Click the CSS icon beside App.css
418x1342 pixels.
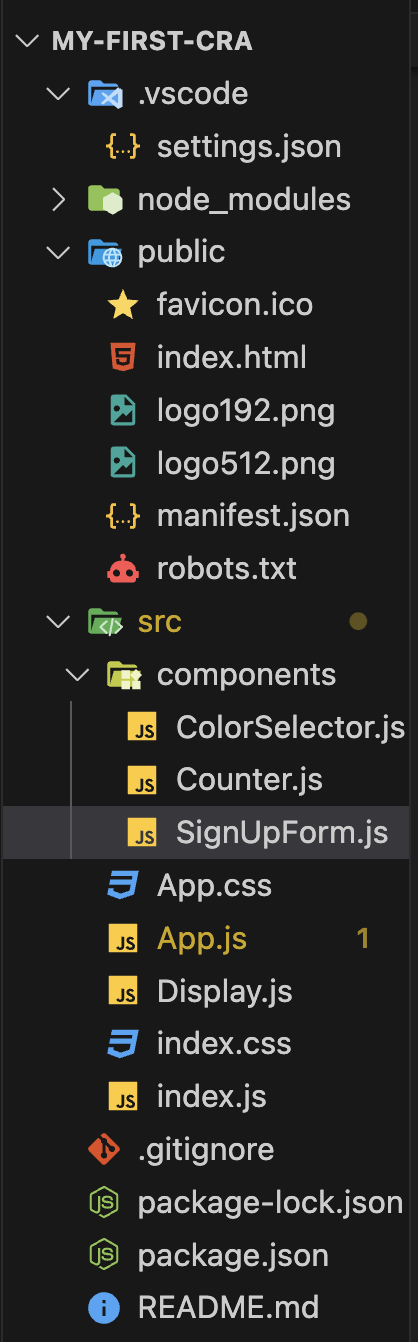tap(122, 885)
